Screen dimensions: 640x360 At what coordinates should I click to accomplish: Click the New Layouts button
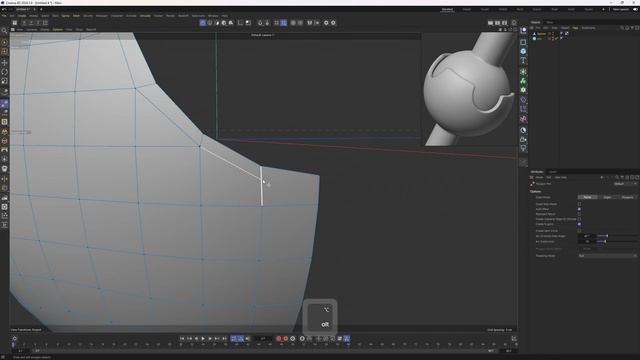pos(621,9)
